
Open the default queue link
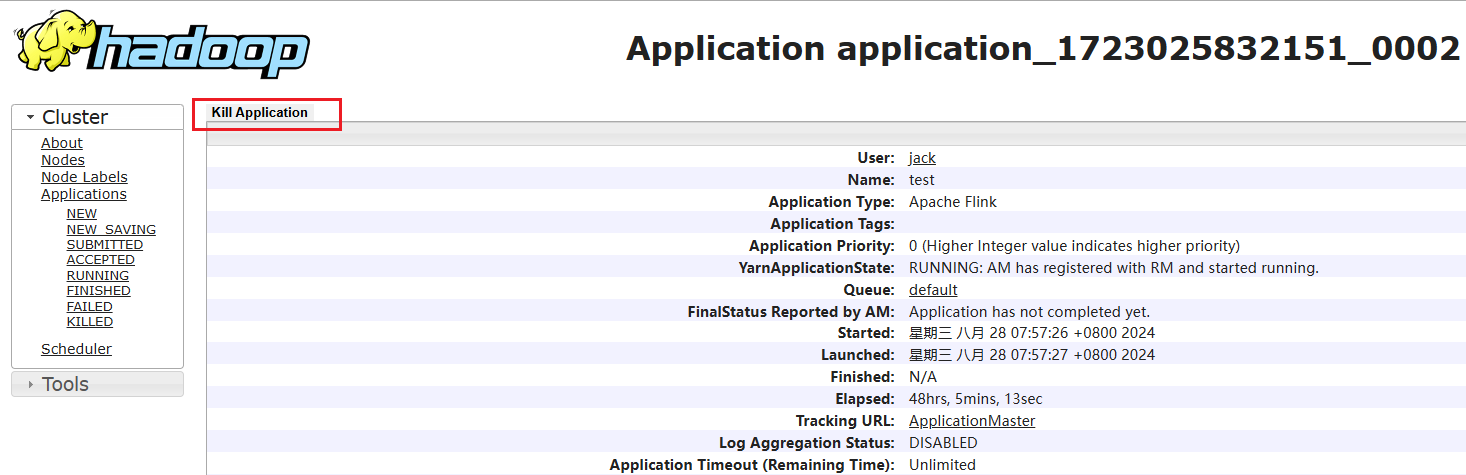tap(933, 290)
